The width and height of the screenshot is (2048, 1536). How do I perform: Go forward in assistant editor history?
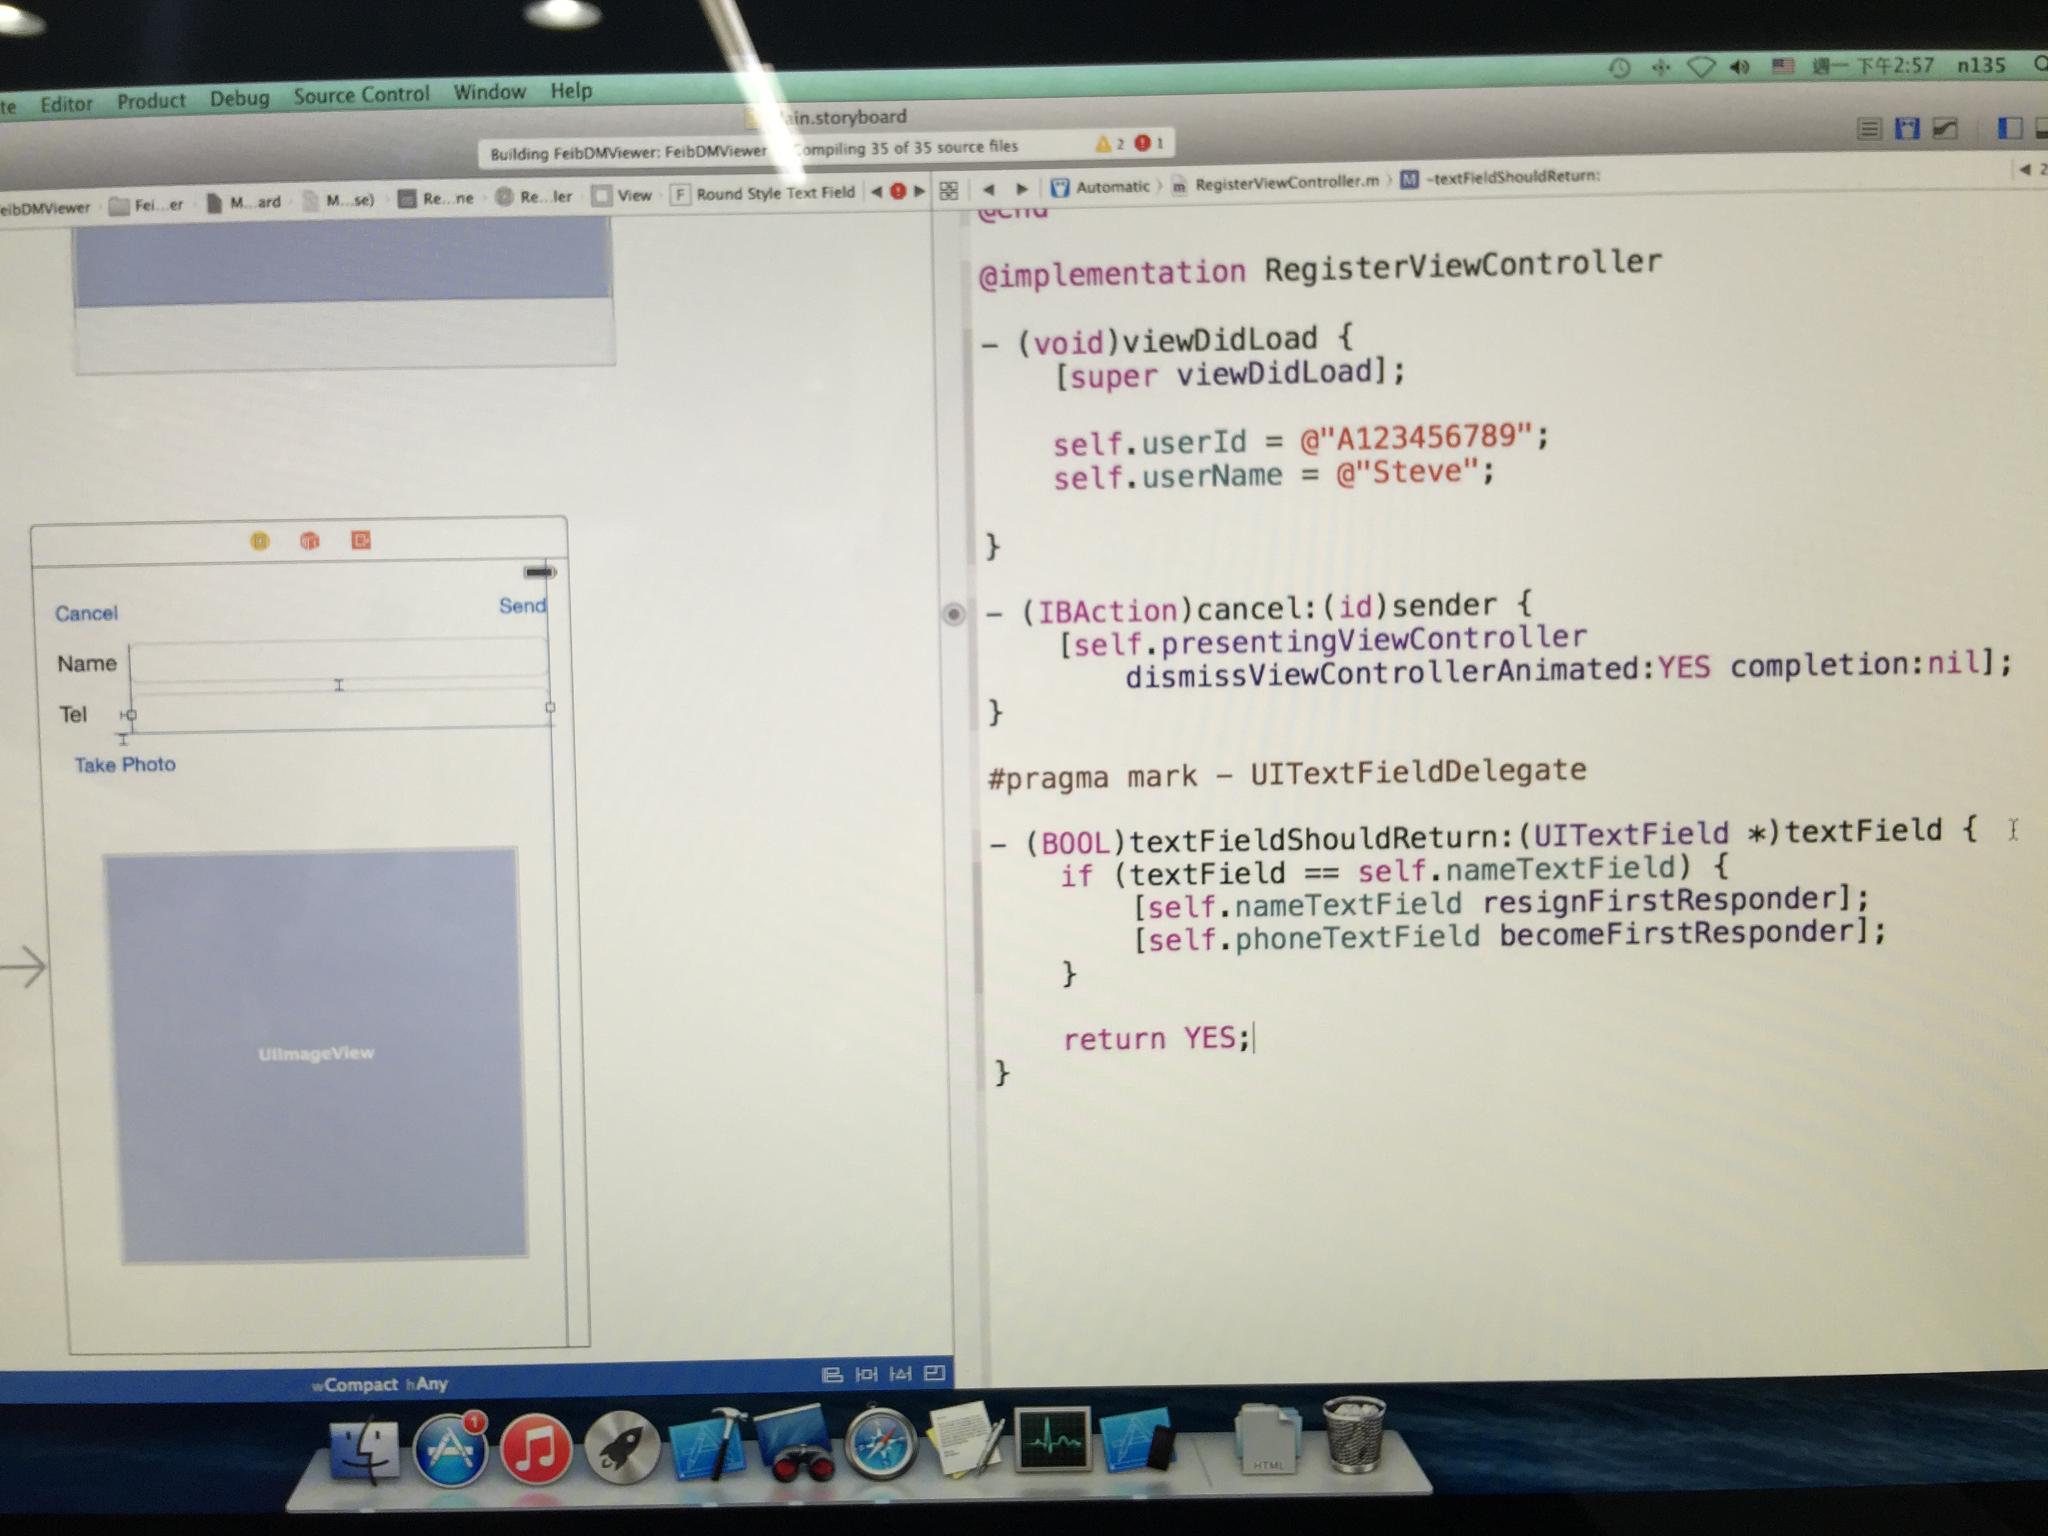(1021, 188)
